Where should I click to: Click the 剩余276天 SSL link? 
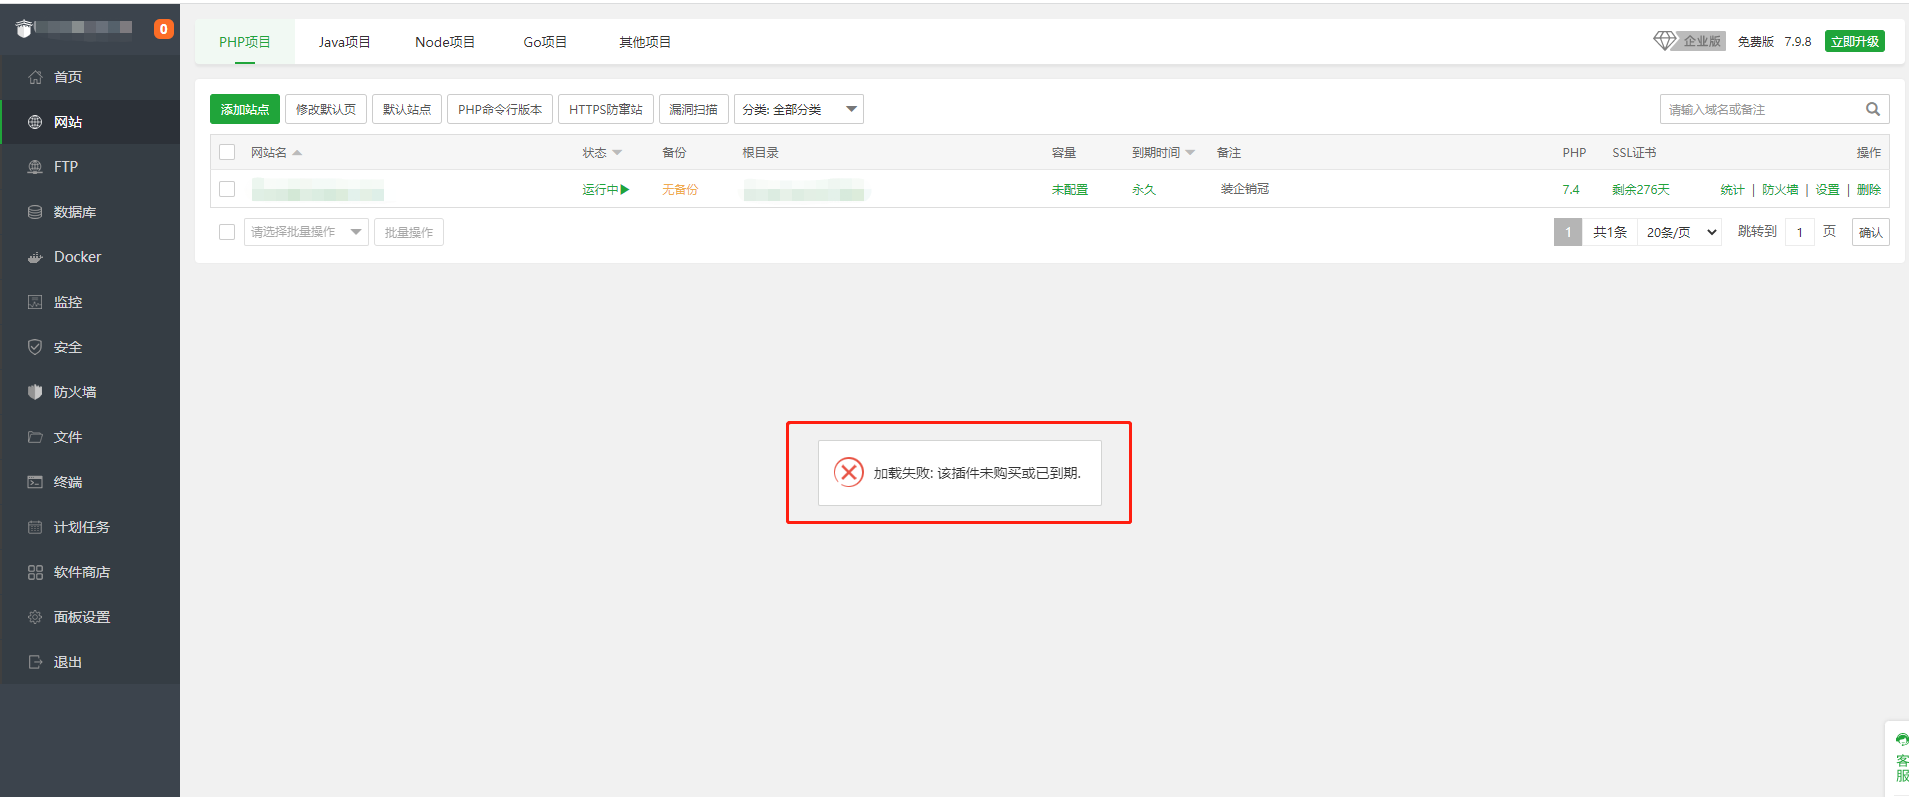pos(1641,189)
